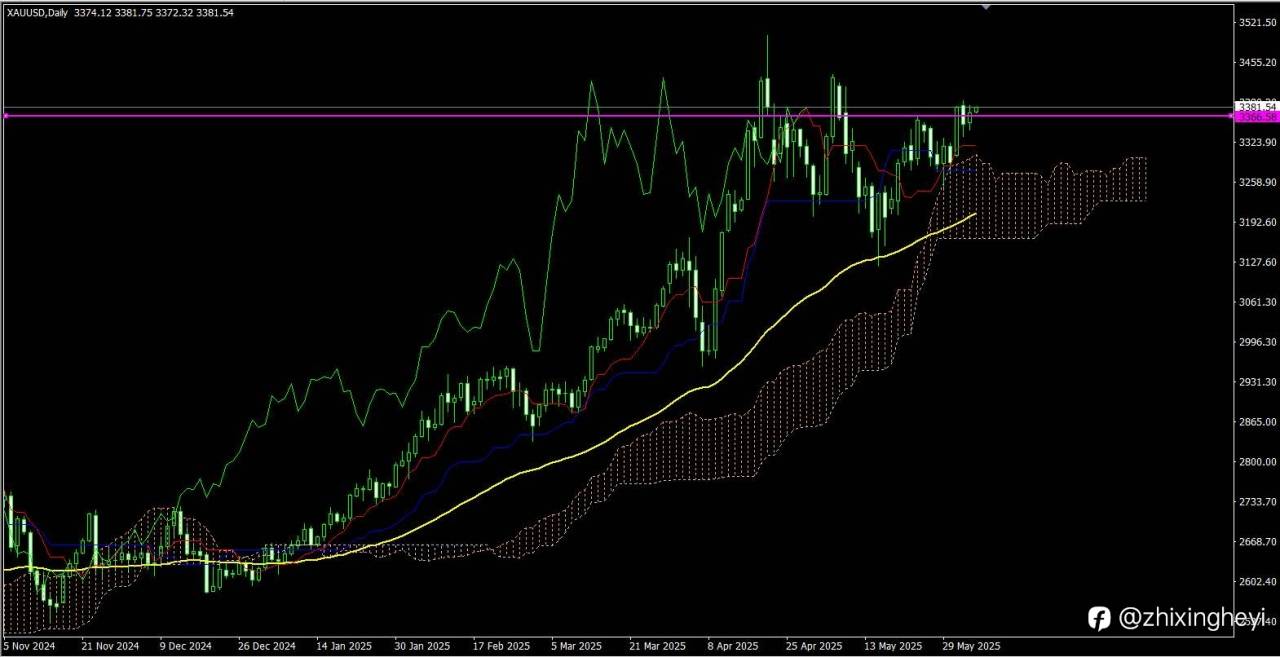Click the chart shift triangle marker at top

(987, 6)
